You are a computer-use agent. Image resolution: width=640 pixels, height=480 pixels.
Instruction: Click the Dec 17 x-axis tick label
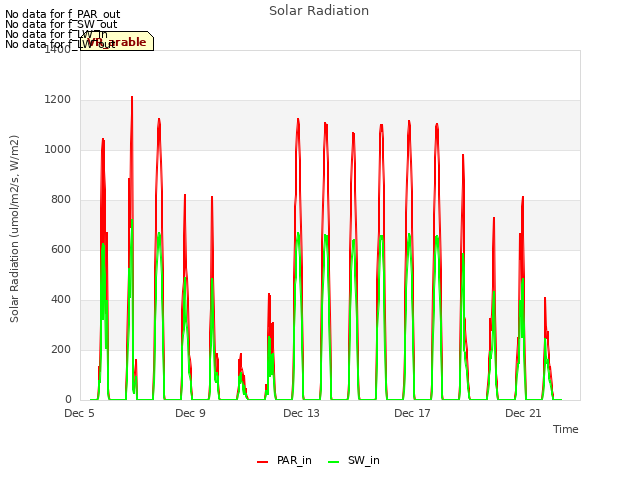[412, 413]
